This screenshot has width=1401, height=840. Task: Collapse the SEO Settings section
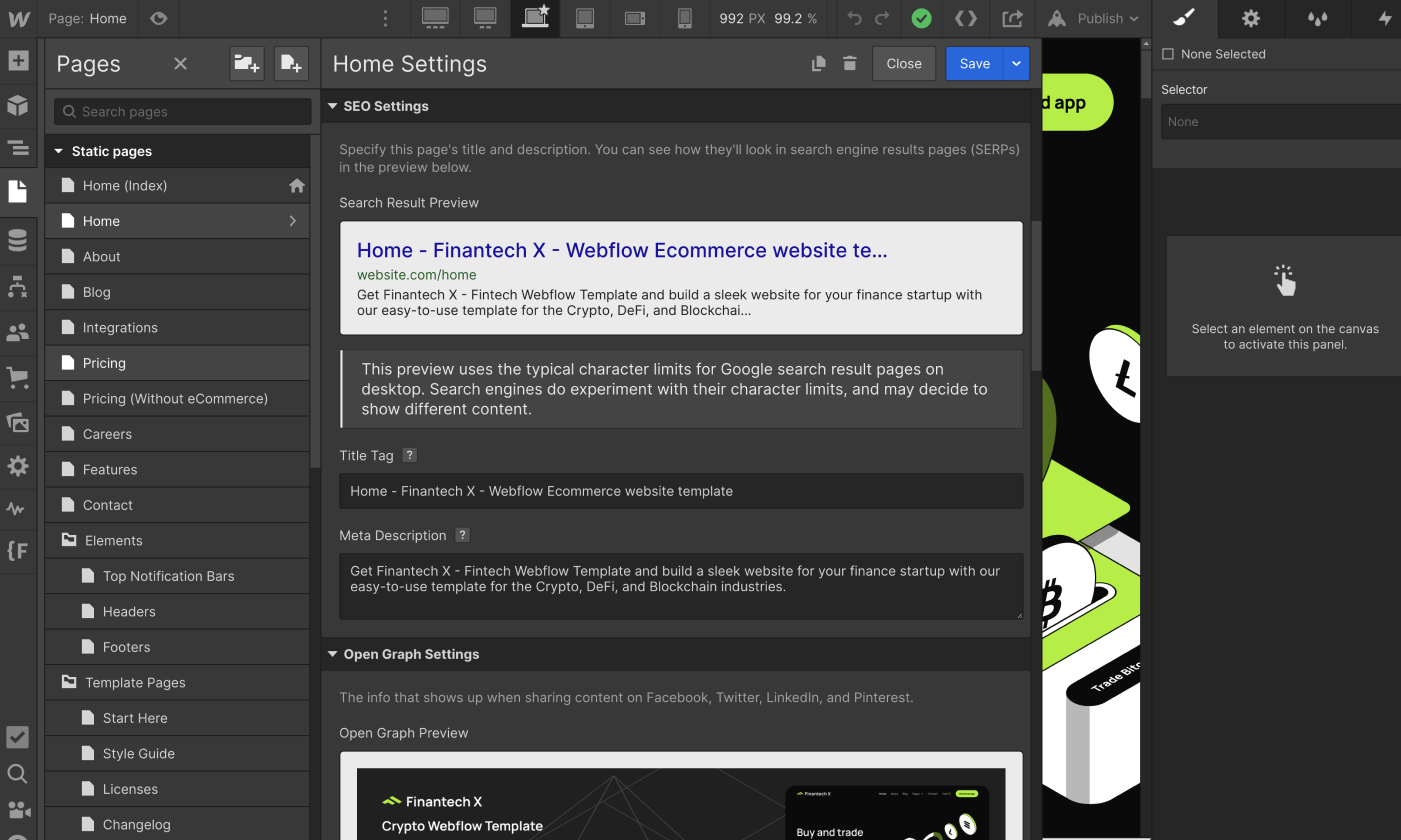pyautogui.click(x=333, y=106)
